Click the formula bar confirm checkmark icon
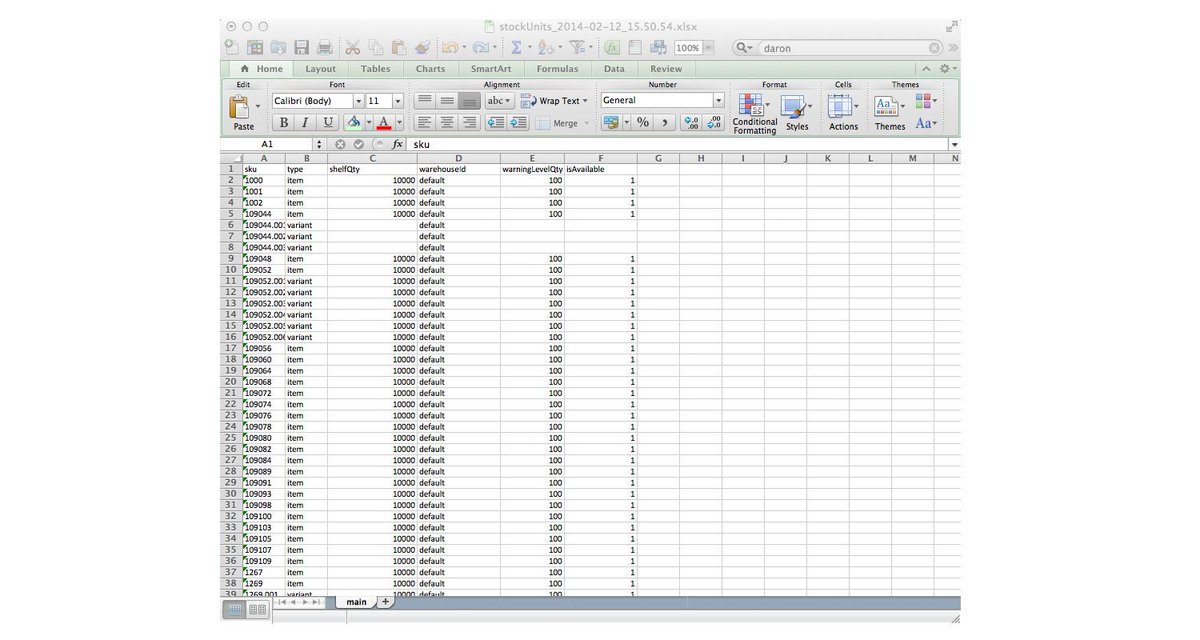Image resolution: width=1200 pixels, height=640 pixels. (359, 144)
